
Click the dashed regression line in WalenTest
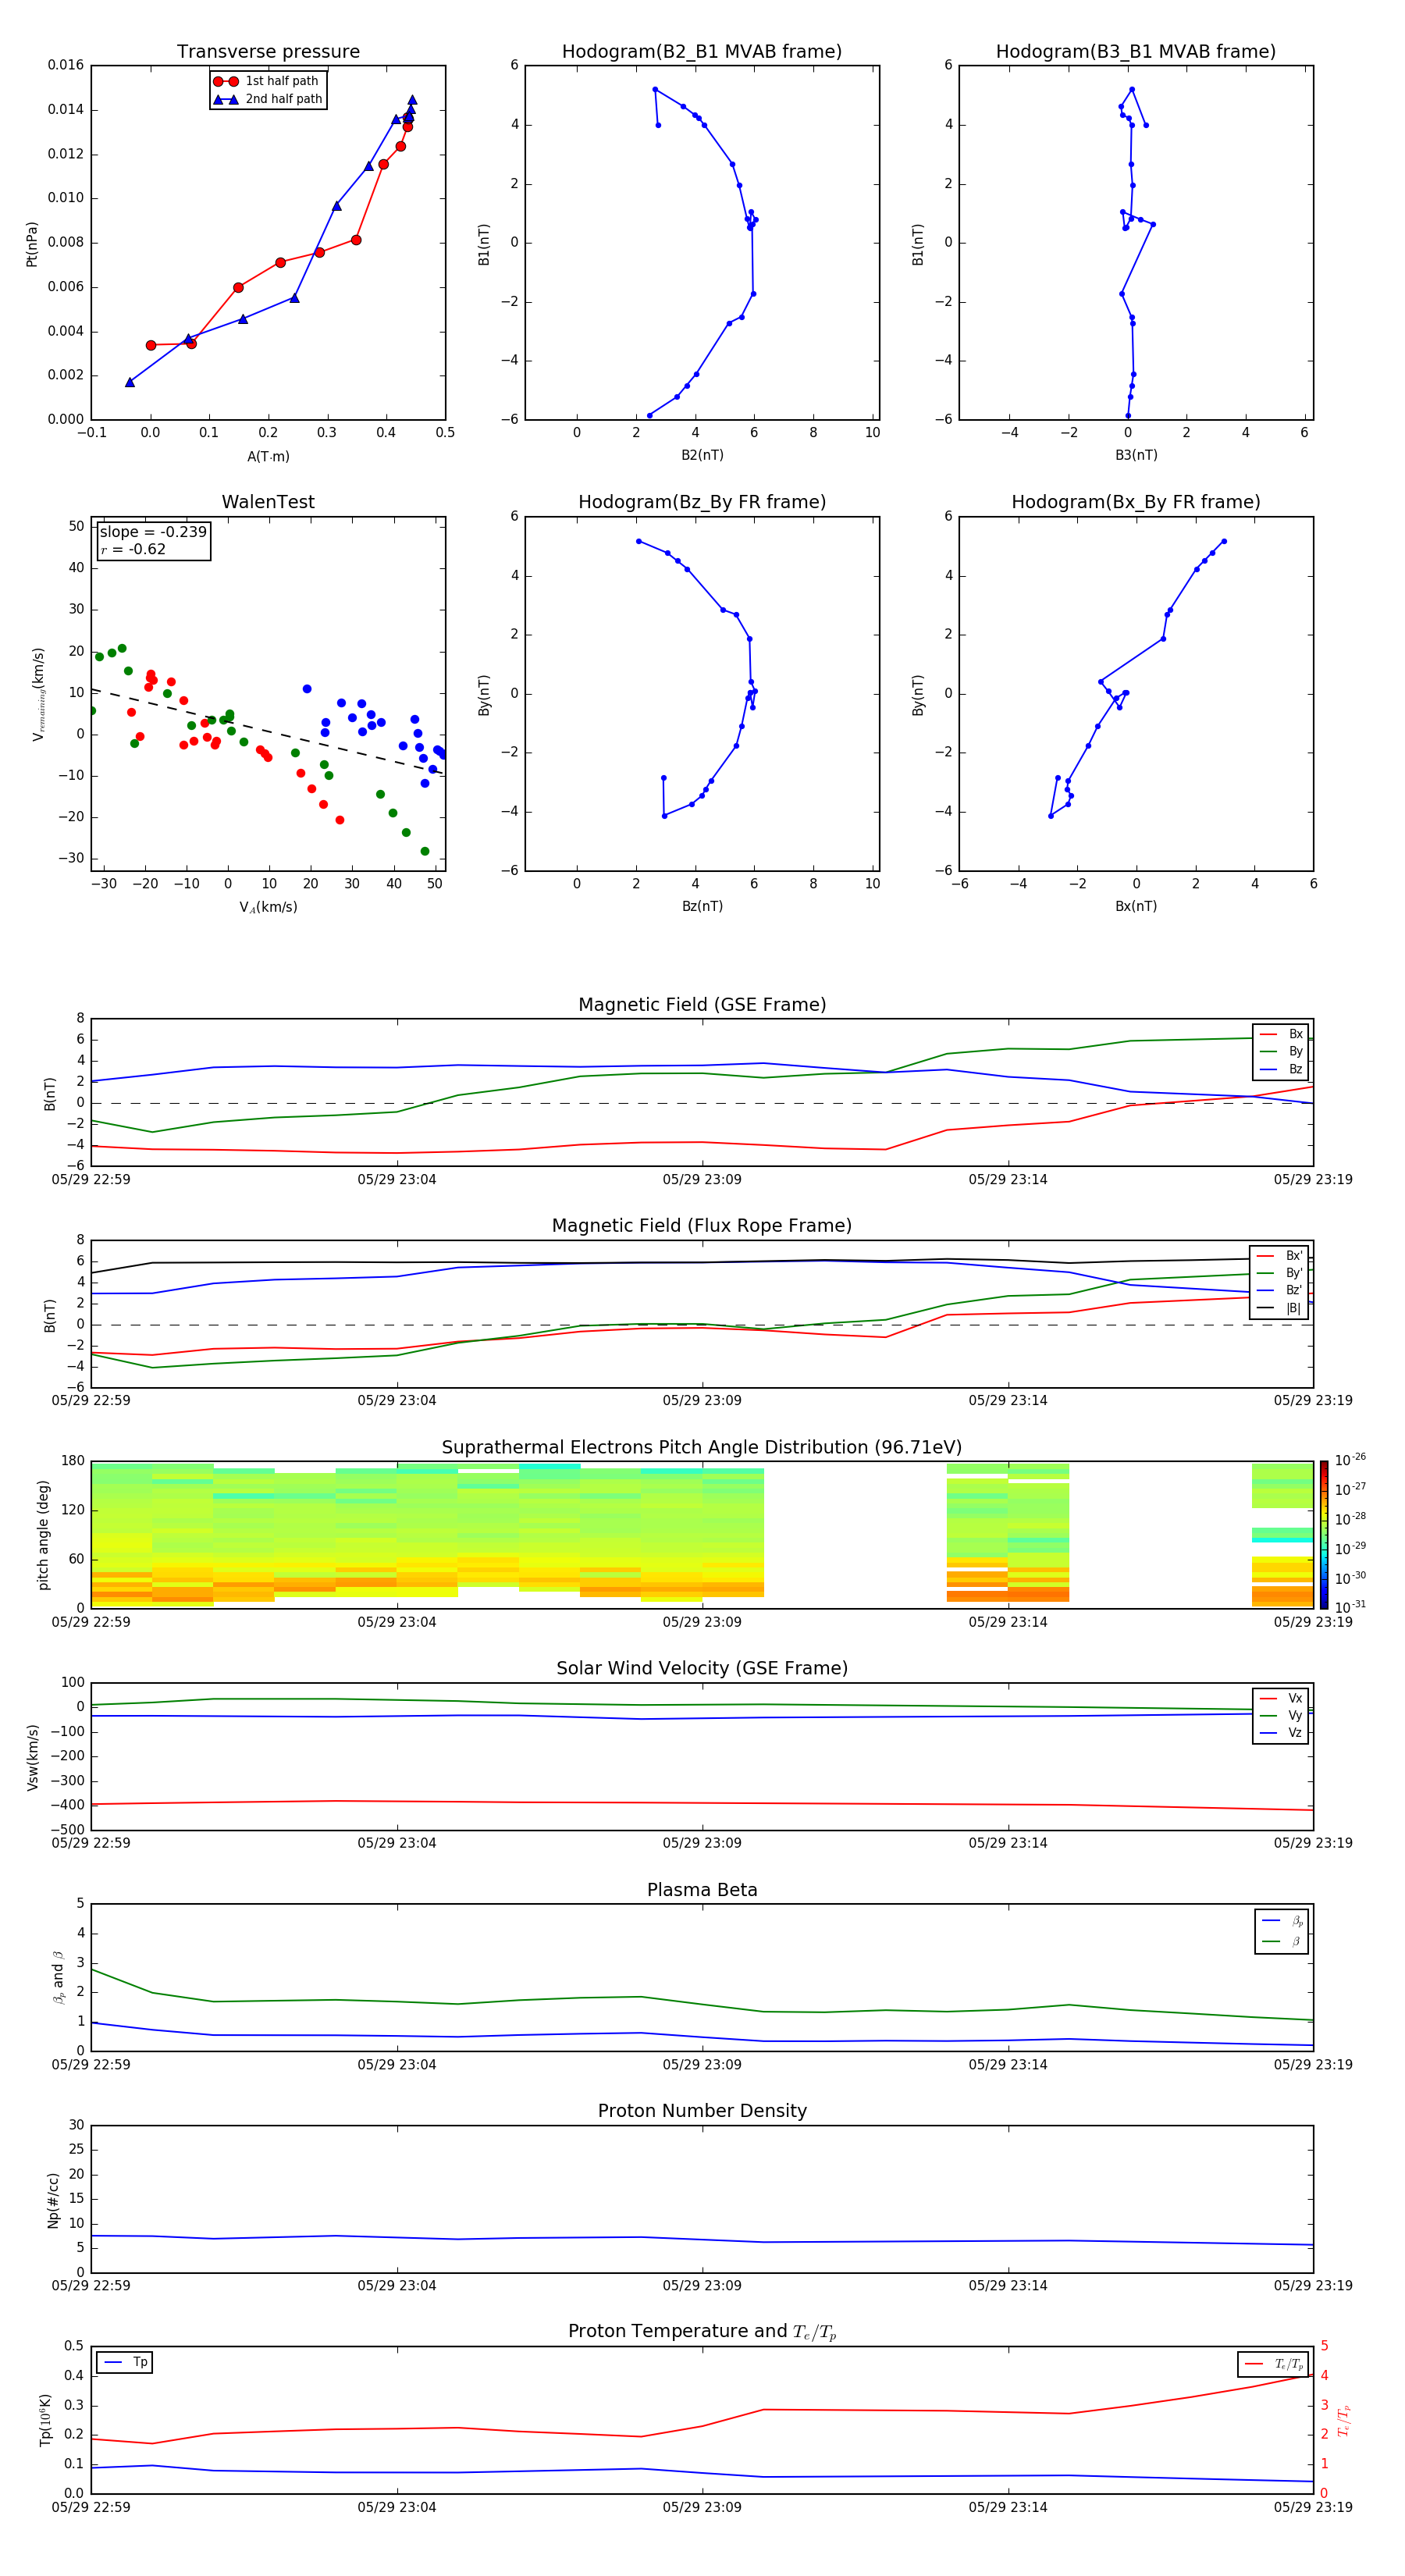(x=268, y=732)
